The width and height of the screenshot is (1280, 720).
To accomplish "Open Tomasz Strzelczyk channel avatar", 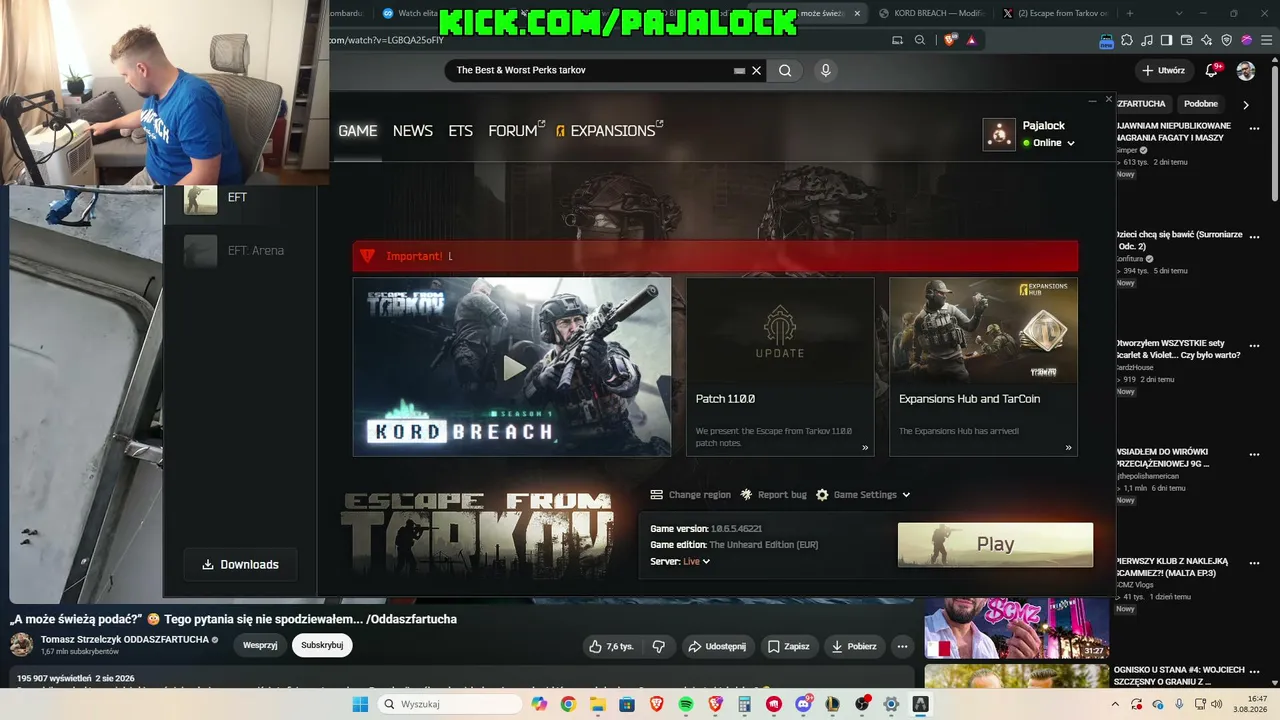I will point(22,644).
